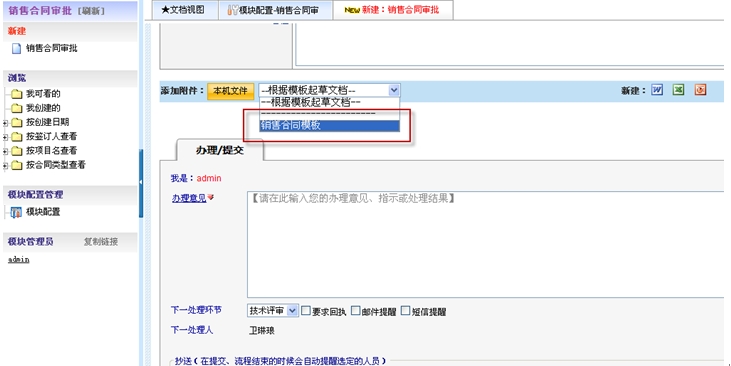This screenshot has width=731, height=366.
Task: Click the 销售合同审批 document icon under 新建
Action: point(16,48)
